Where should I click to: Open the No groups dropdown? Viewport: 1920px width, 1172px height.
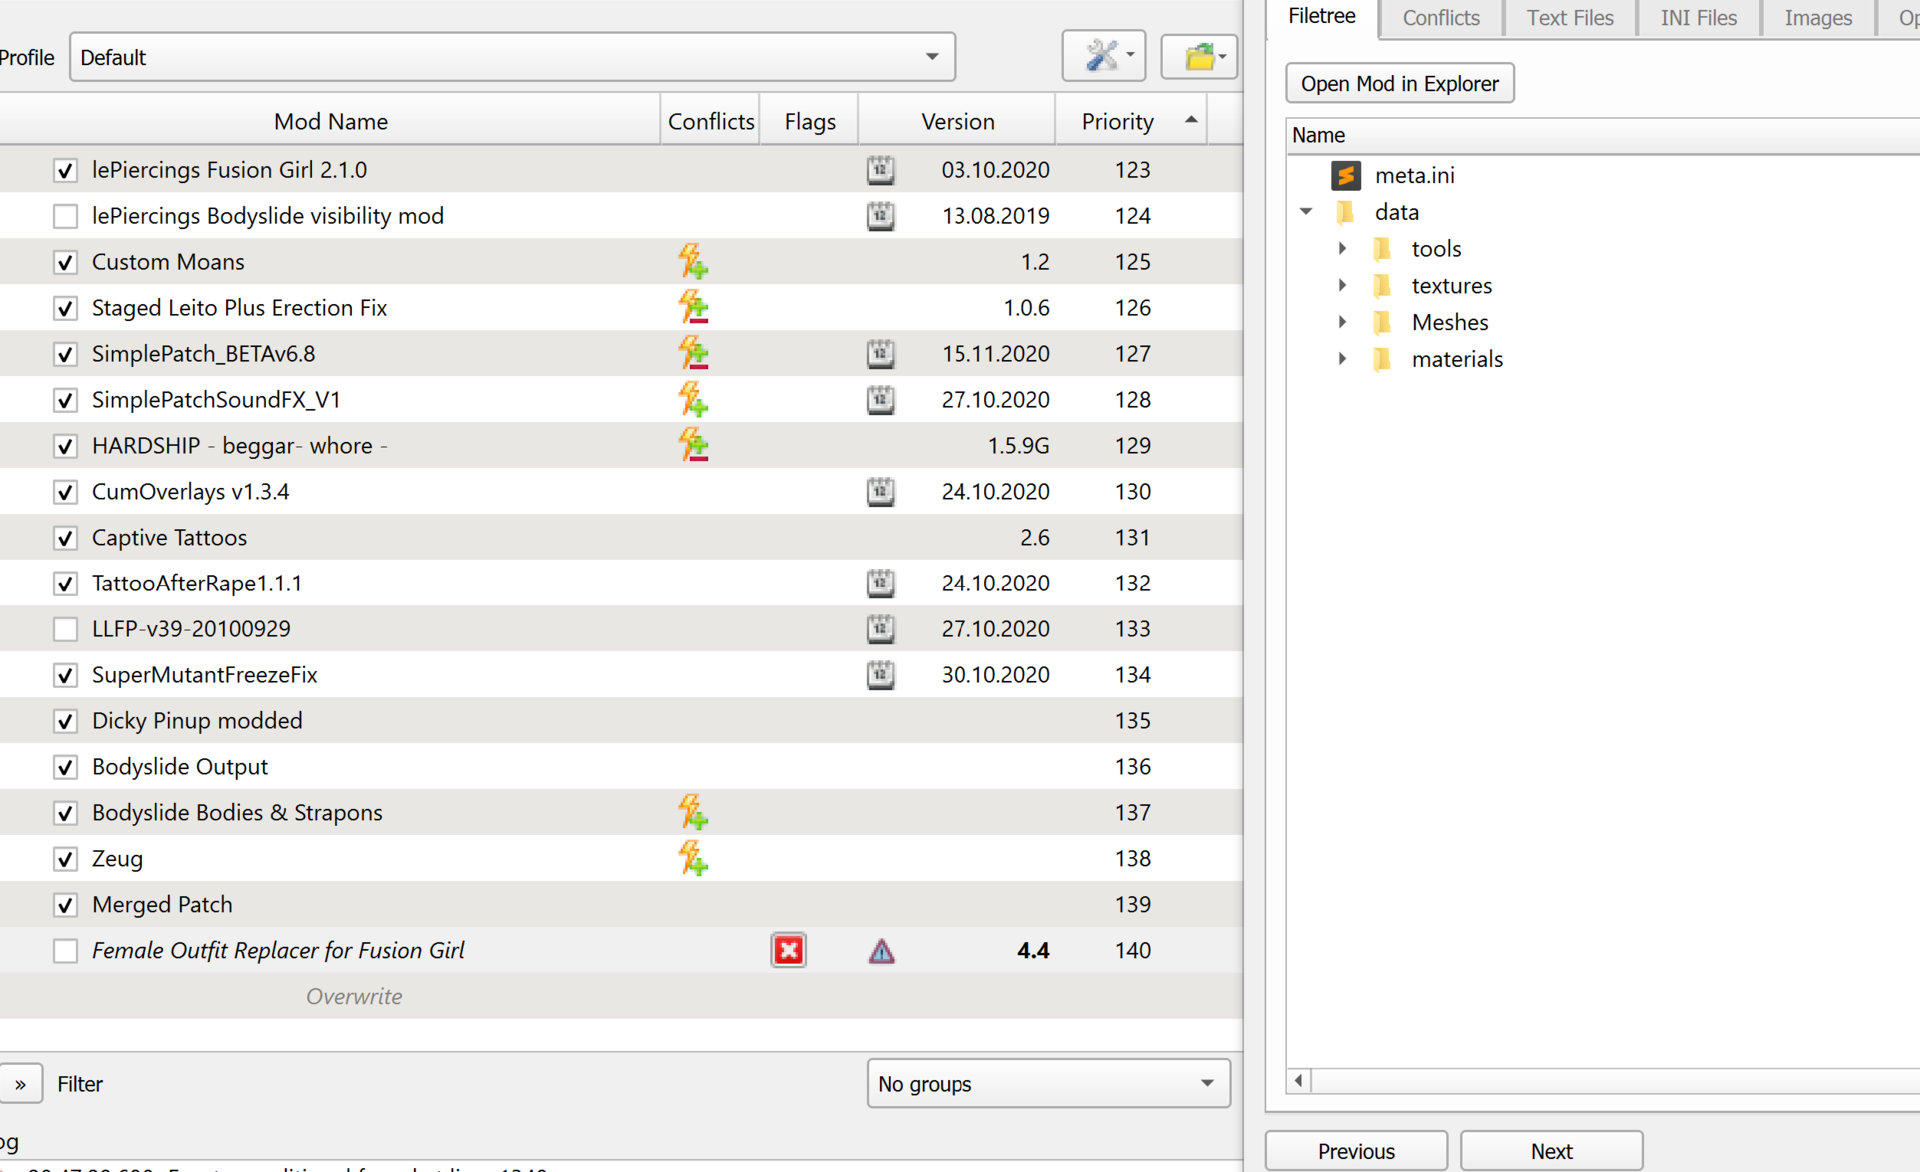click(x=1048, y=1084)
